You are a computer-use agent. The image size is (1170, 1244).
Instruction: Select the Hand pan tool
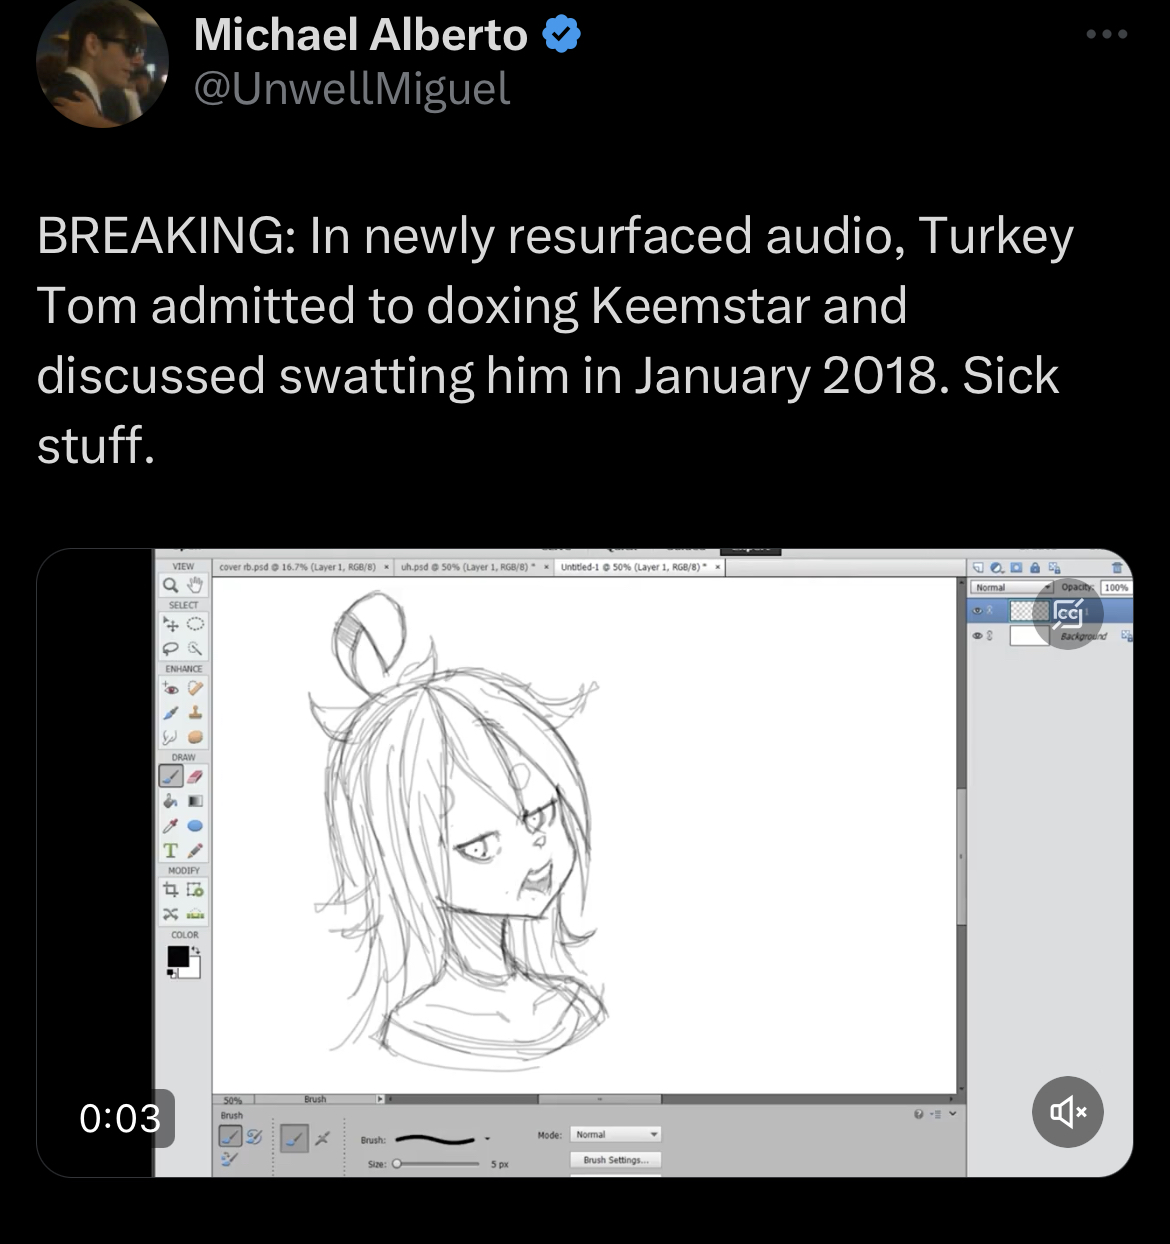(x=195, y=585)
